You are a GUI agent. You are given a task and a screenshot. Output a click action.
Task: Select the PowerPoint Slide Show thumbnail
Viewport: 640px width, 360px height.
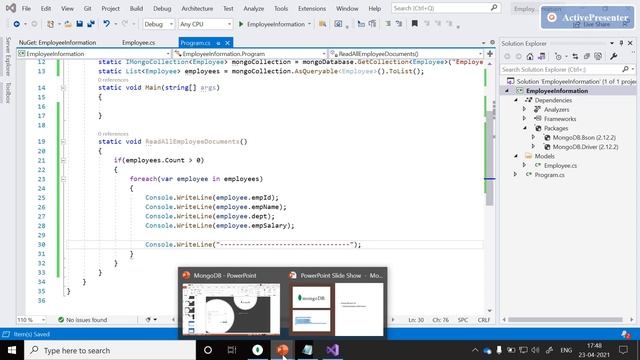coord(338,309)
